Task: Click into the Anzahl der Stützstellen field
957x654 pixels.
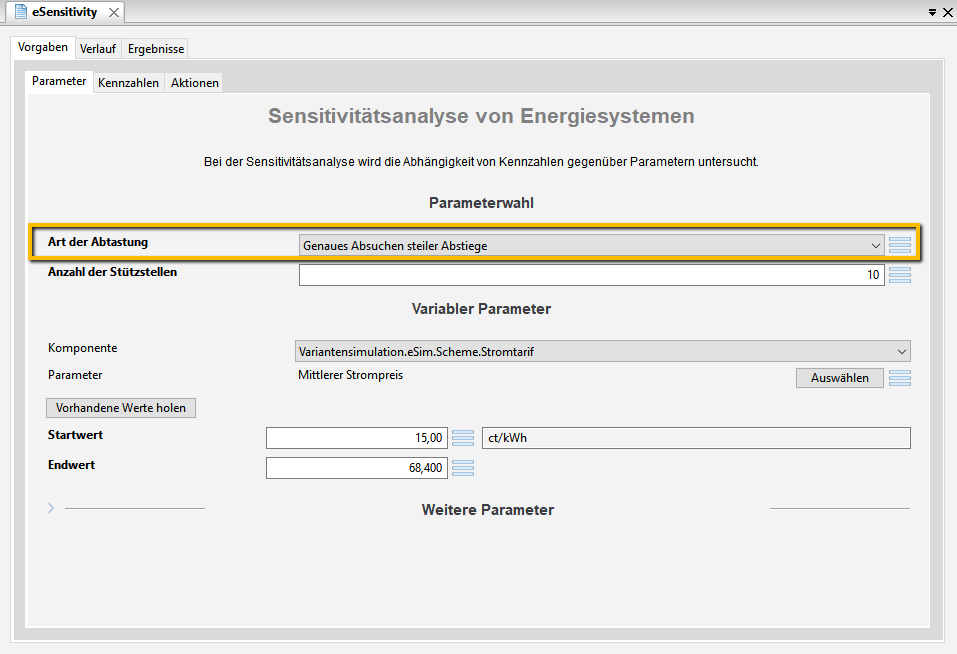Action: 591,275
